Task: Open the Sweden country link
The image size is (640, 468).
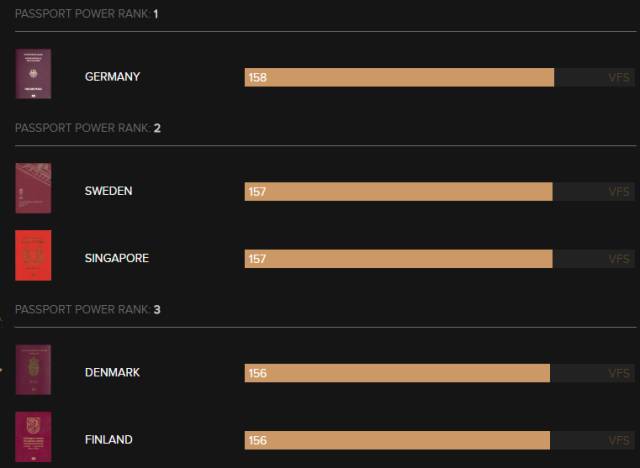Action: [x=108, y=191]
